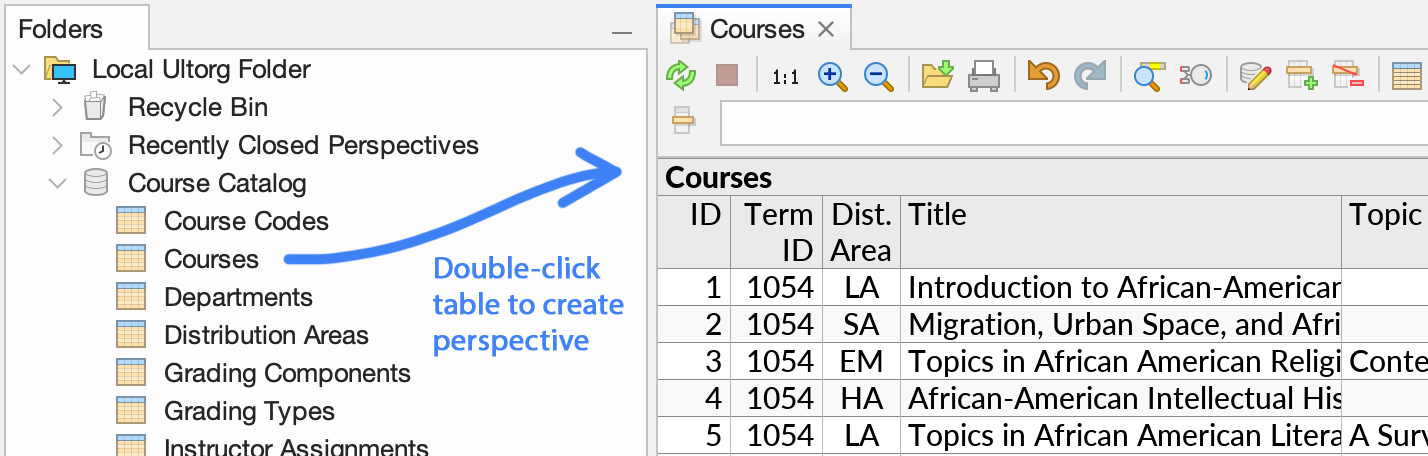This screenshot has height=456, width=1428.
Task: Click the SA distribution area cell
Action: click(861, 324)
